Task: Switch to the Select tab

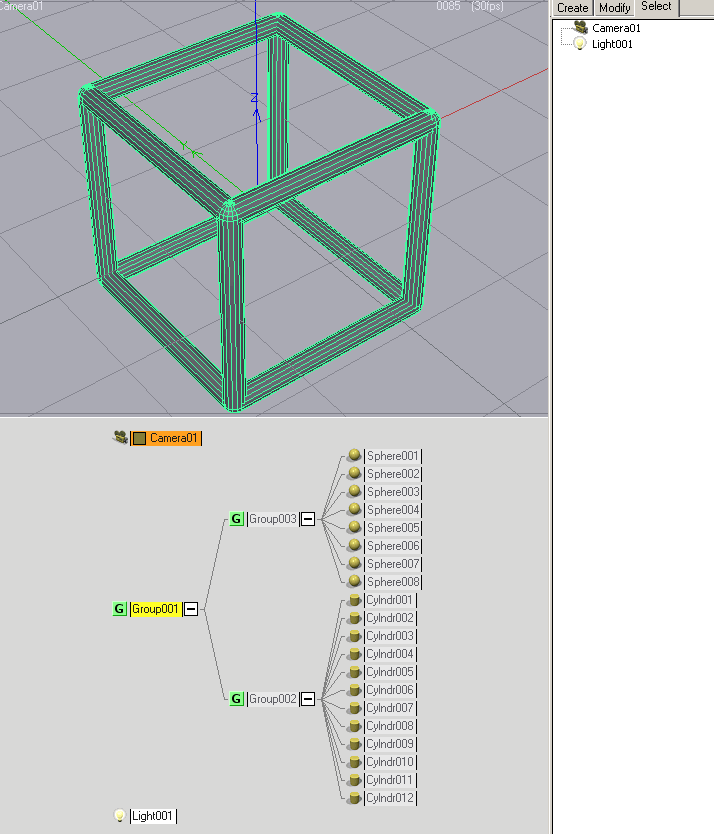Action: pyautogui.click(x=656, y=7)
